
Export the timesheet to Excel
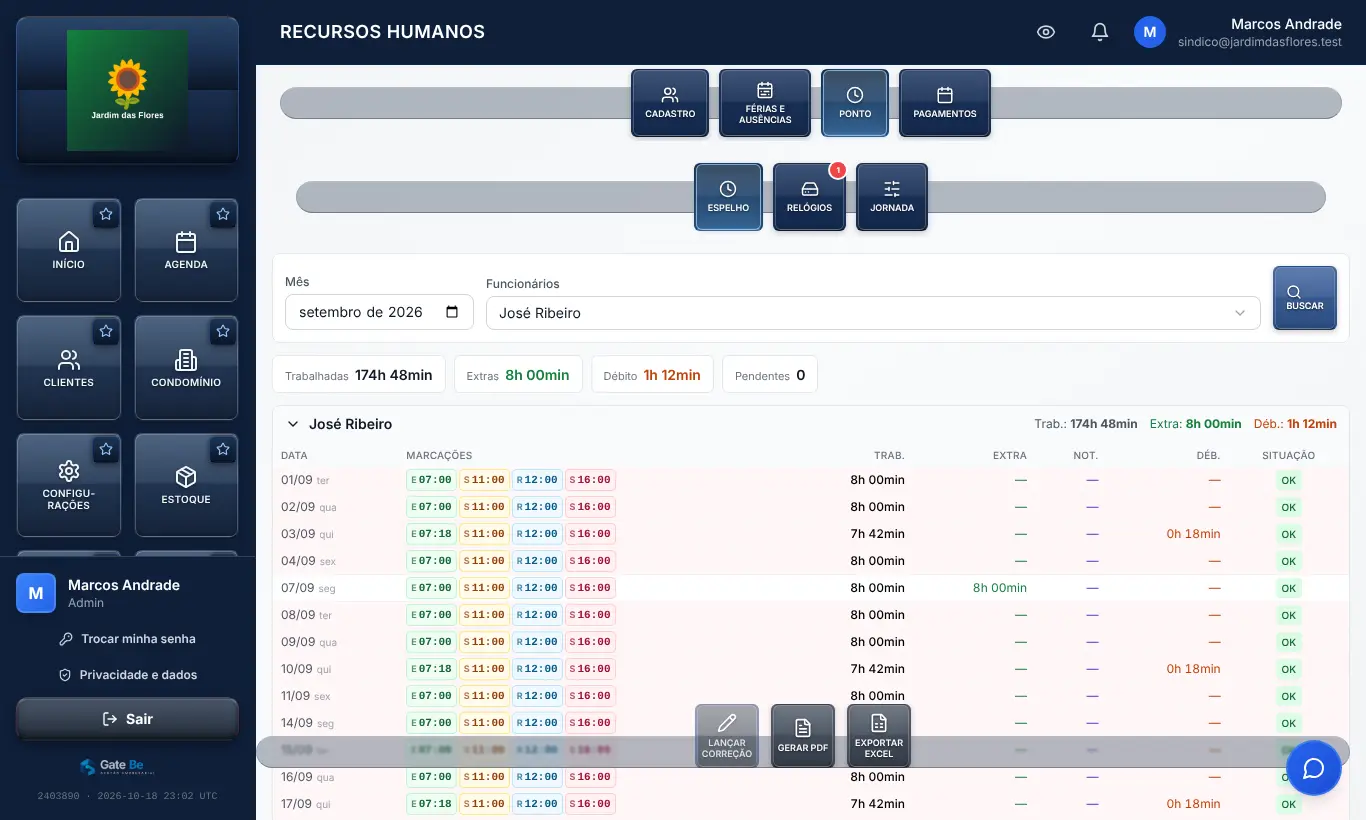tap(879, 736)
